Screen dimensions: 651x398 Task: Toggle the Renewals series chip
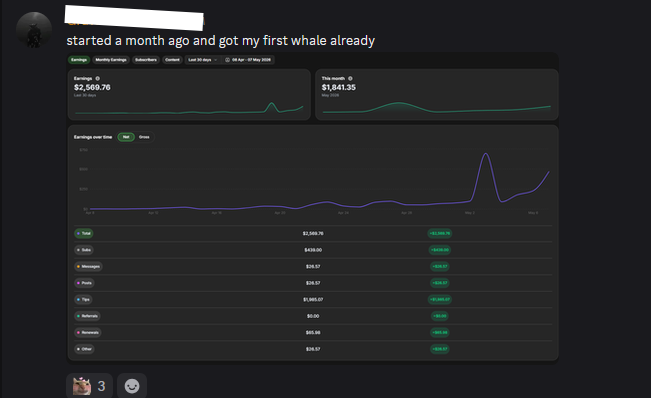(x=88, y=332)
